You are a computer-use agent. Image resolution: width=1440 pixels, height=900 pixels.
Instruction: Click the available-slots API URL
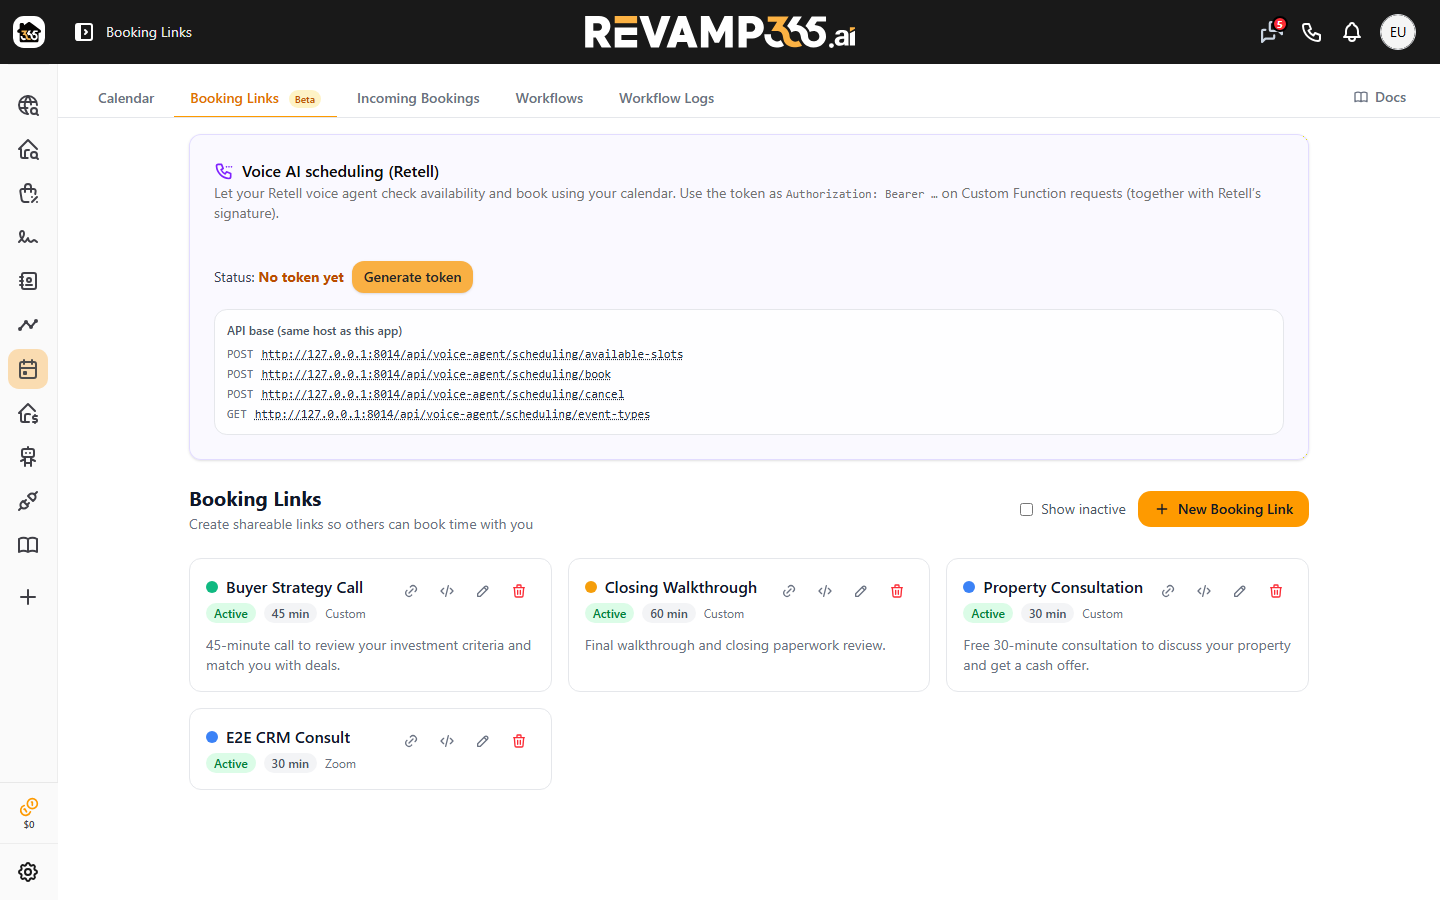point(472,354)
